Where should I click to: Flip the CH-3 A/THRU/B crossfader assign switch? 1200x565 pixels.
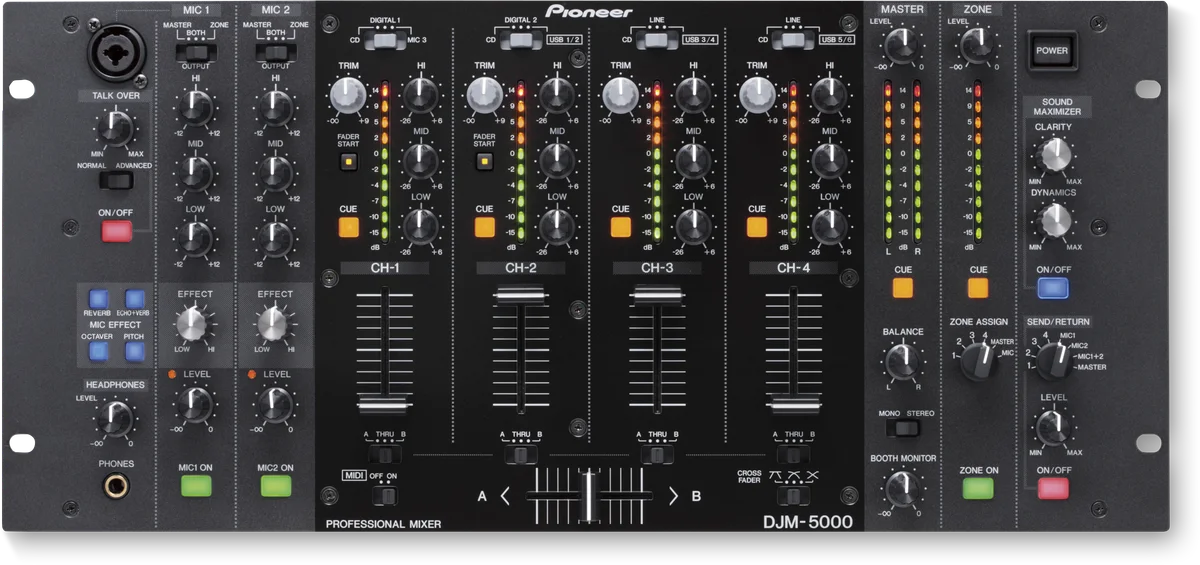coord(655,455)
